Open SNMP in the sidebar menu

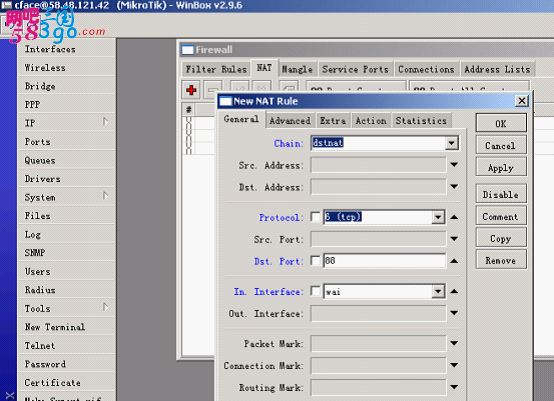coord(66,253)
